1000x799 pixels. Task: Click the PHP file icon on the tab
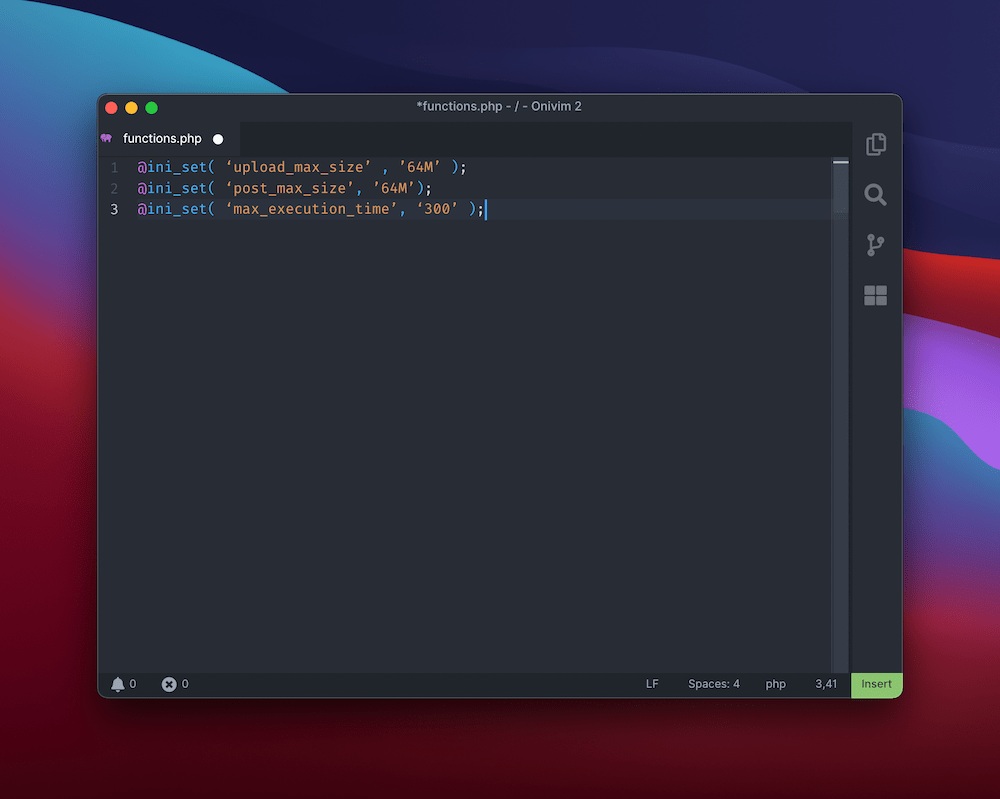coord(107,138)
